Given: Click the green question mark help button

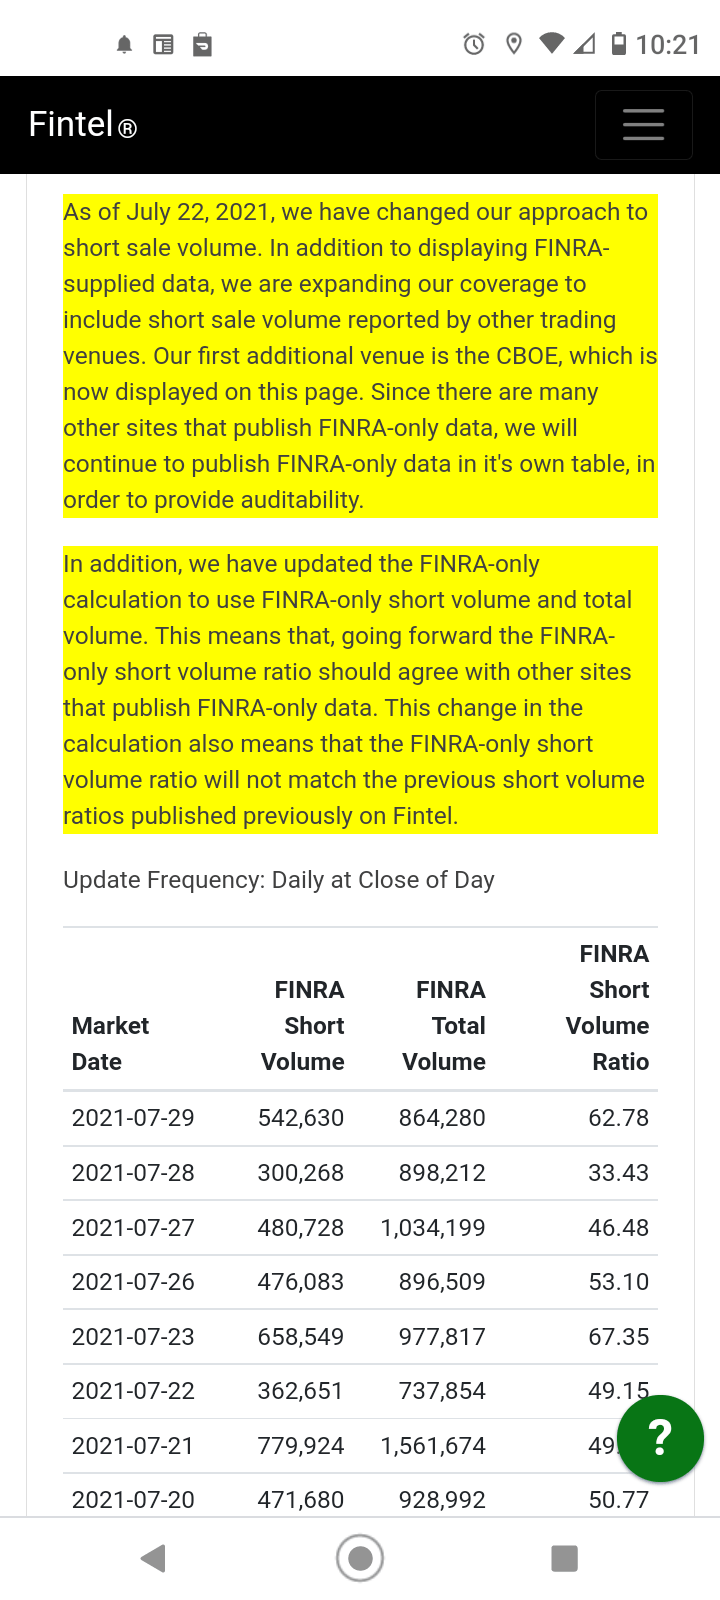Looking at the screenshot, I should pos(660,1438).
